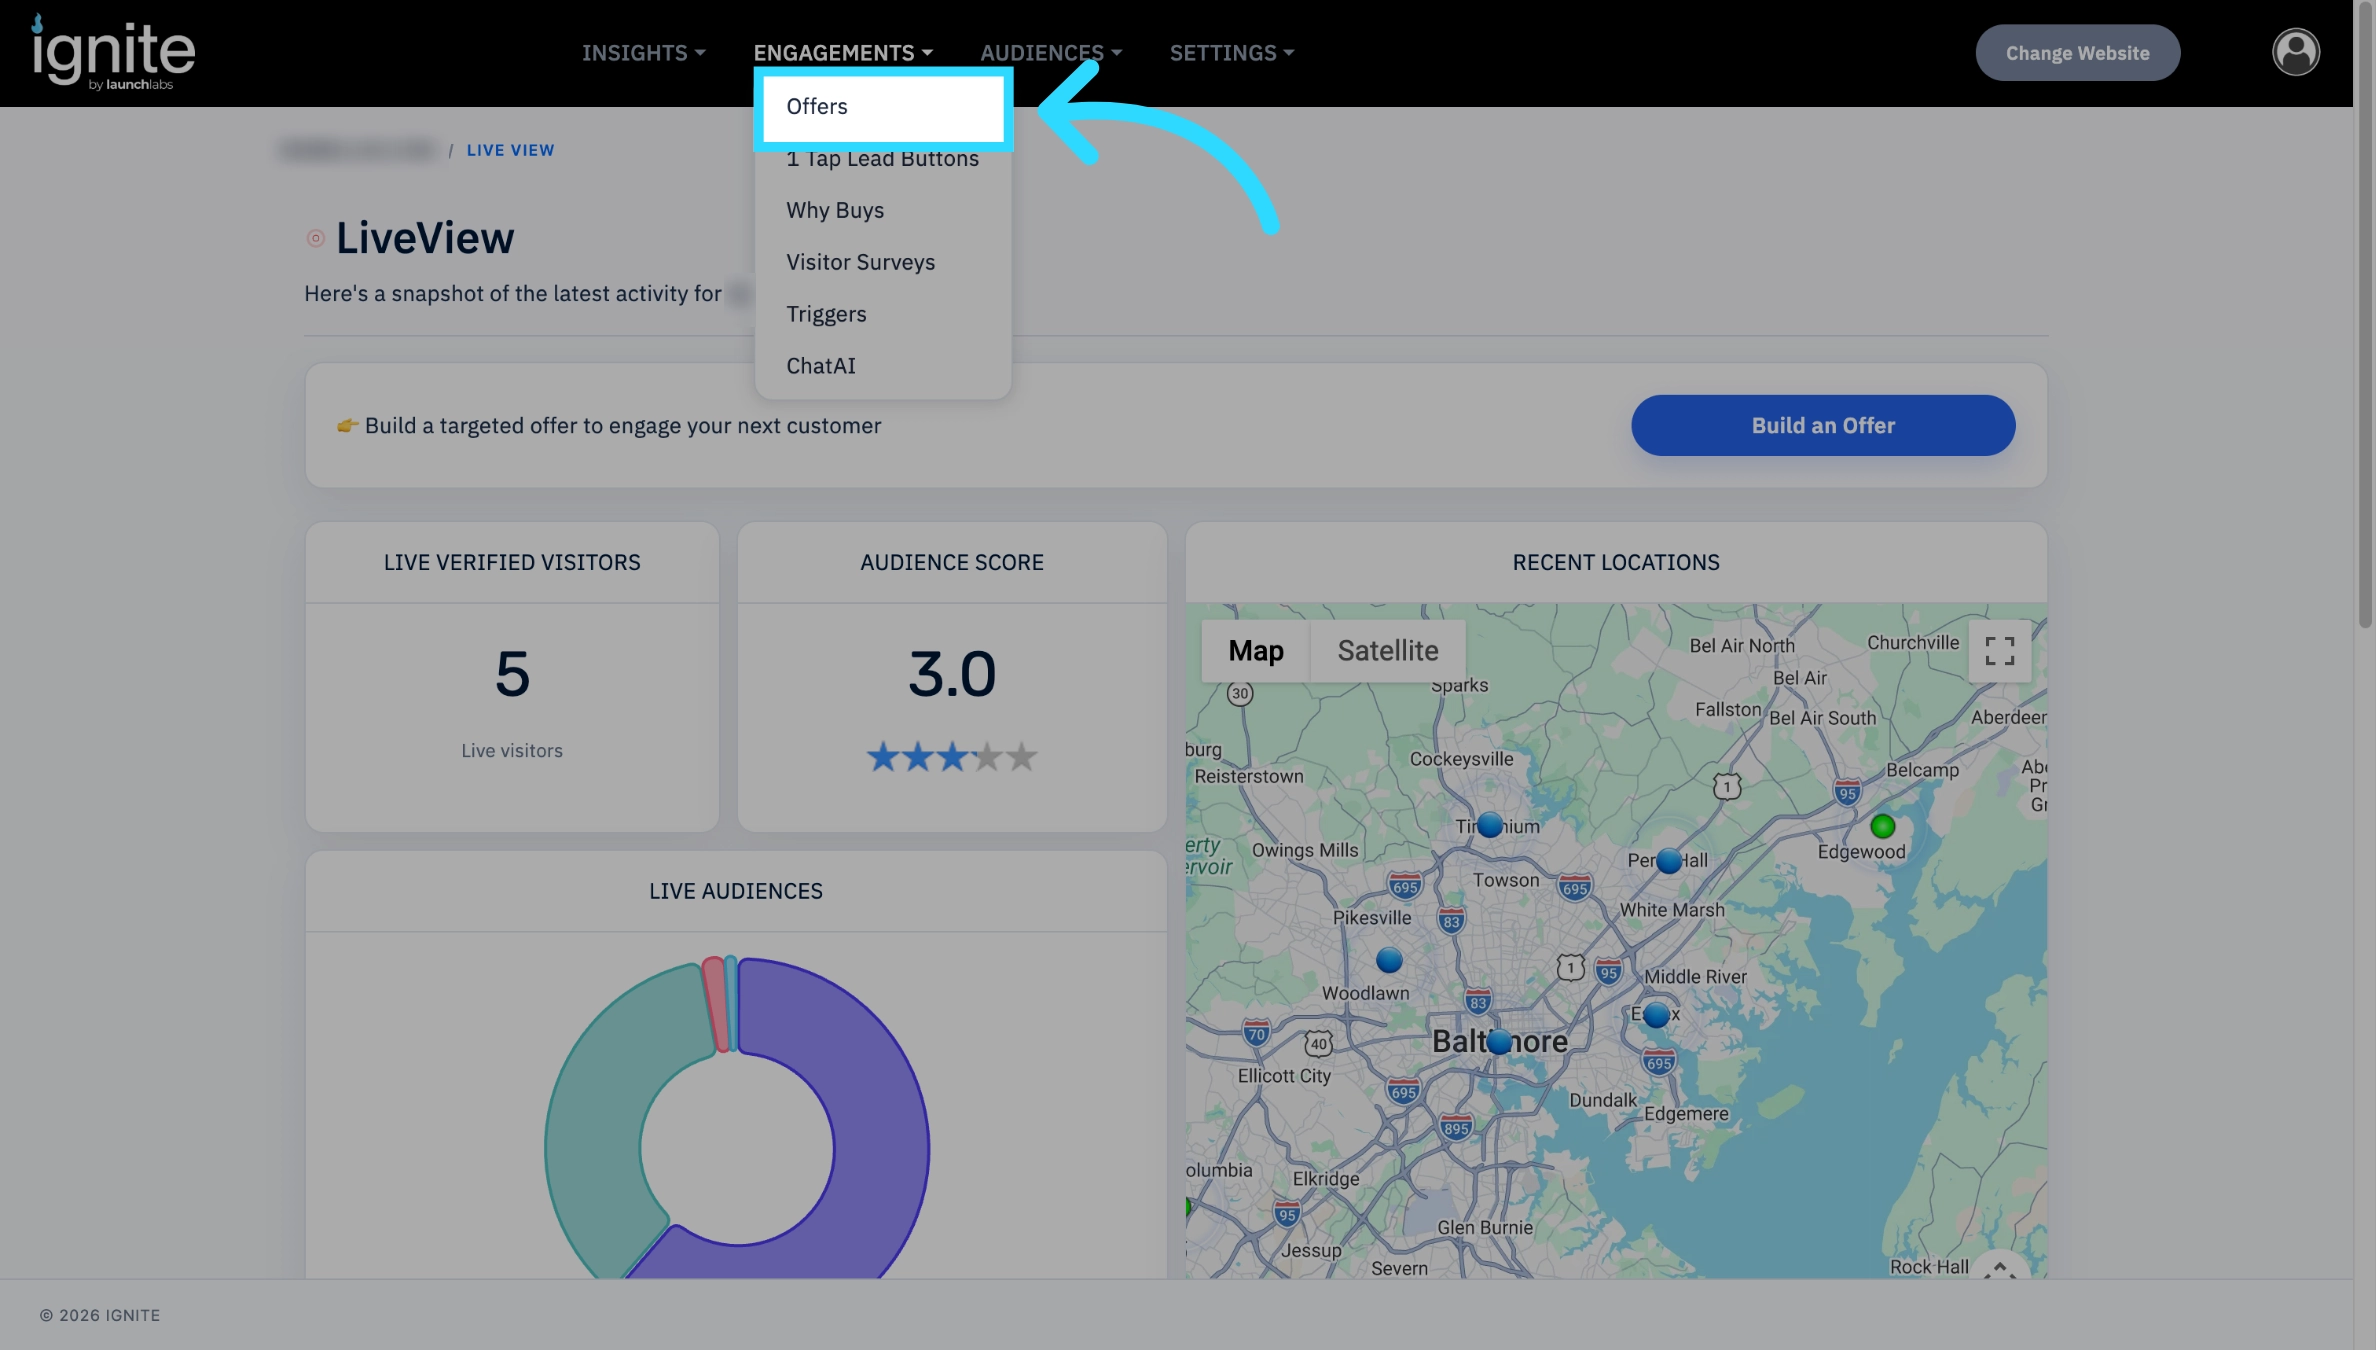The width and height of the screenshot is (2376, 1350).
Task: Open the user profile avatar icon
Action: click(x=2295, y=52)
